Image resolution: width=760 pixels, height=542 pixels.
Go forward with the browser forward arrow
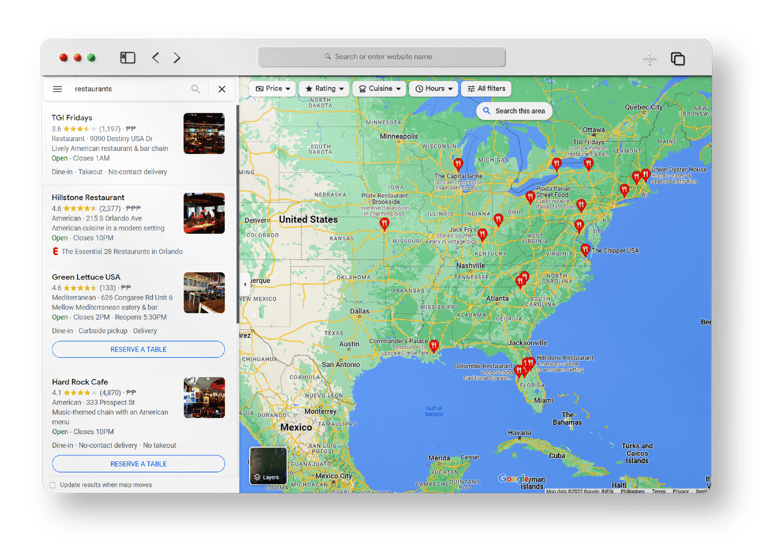[177, 58]
